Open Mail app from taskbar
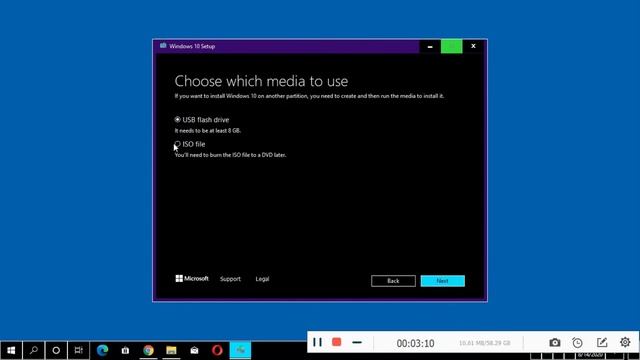The height and width of the screenshot is (360, 640). [194, 350]
